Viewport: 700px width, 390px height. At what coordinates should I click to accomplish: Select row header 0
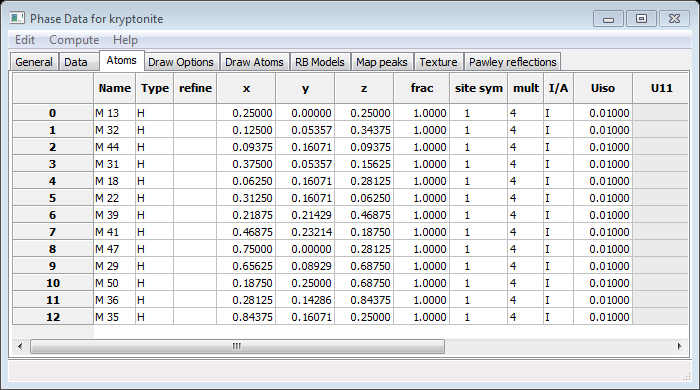tap(53, 113)
